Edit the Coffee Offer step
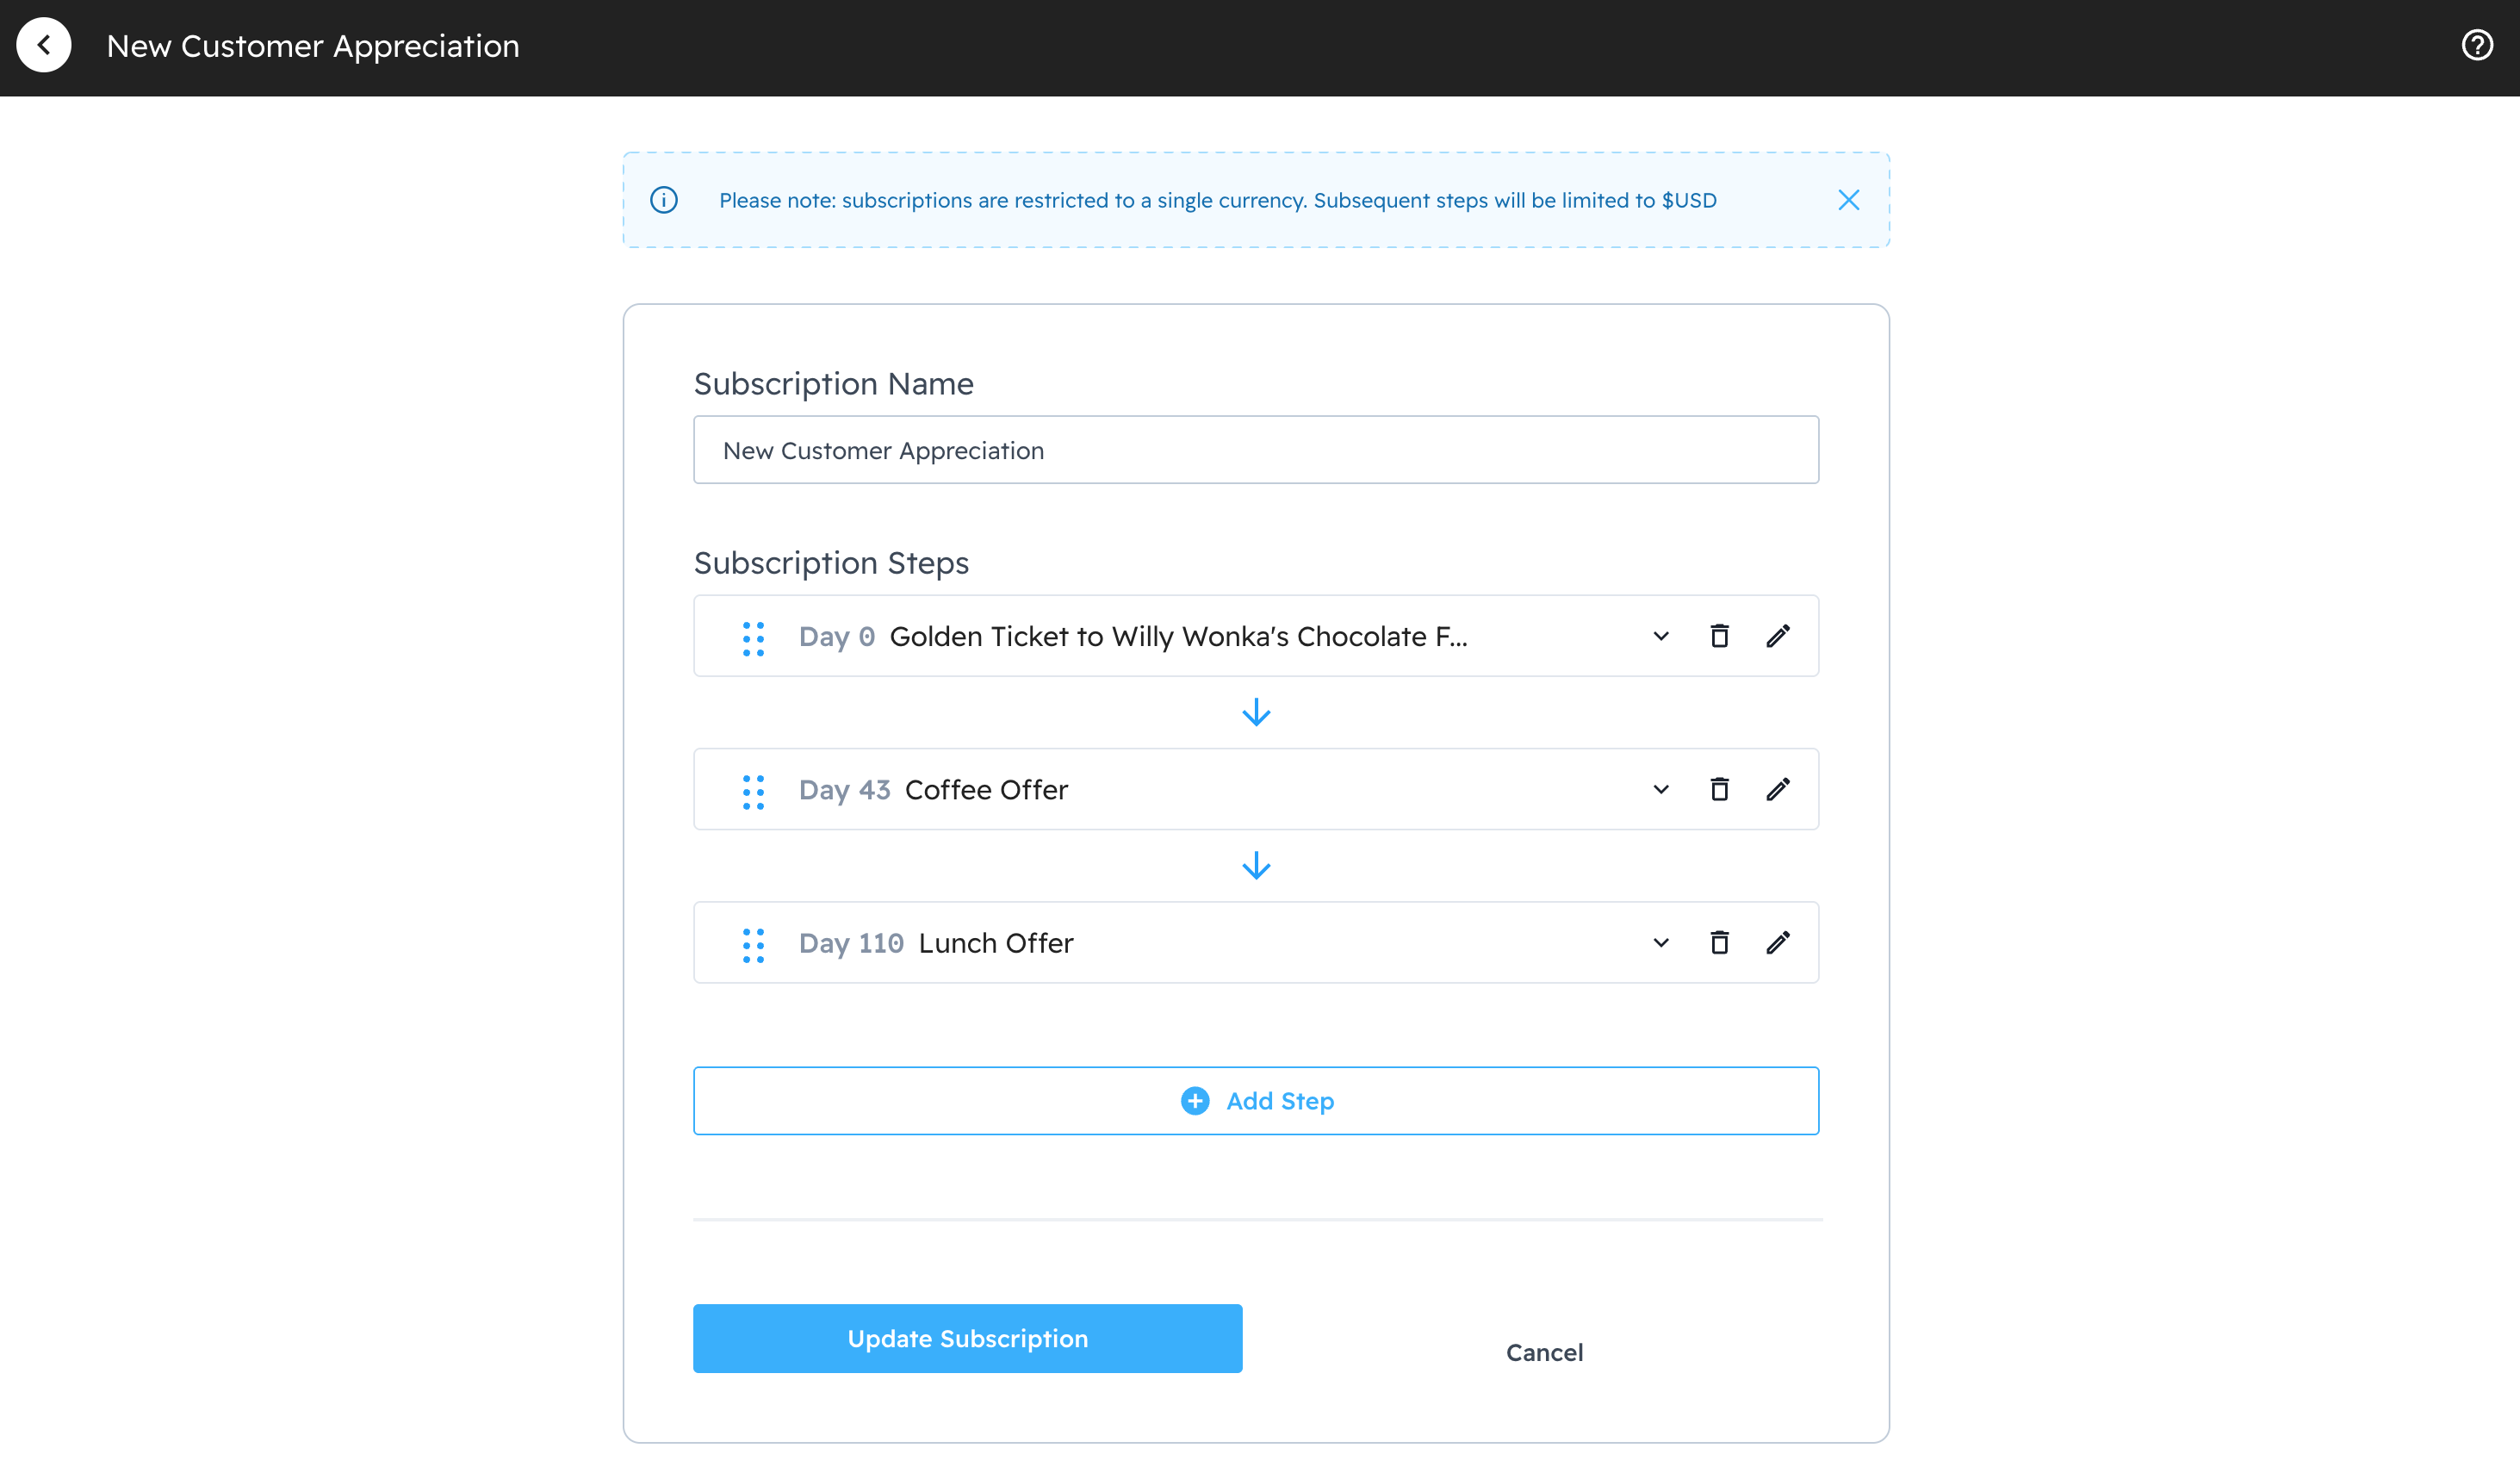The image size is (2520, 1473). tap(1777, 789)
